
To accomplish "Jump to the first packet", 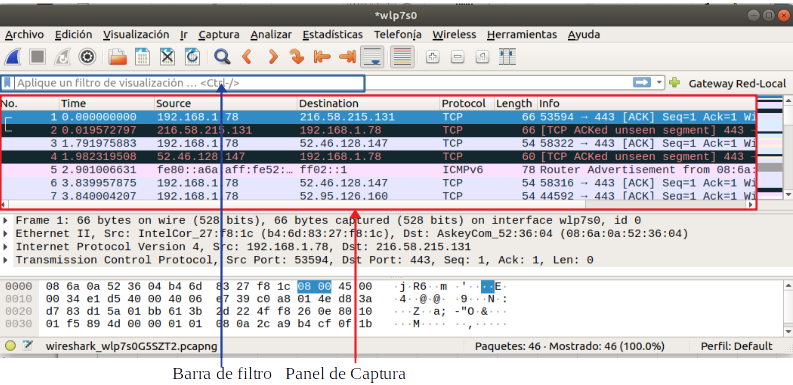I will [322, 57].
